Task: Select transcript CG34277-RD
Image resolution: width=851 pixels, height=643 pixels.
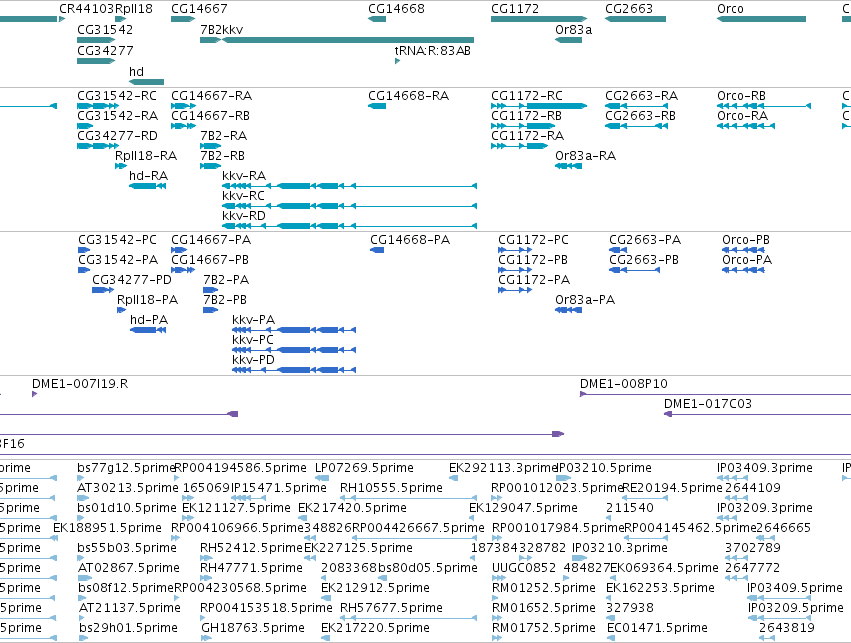Action: tap(98, 146)
